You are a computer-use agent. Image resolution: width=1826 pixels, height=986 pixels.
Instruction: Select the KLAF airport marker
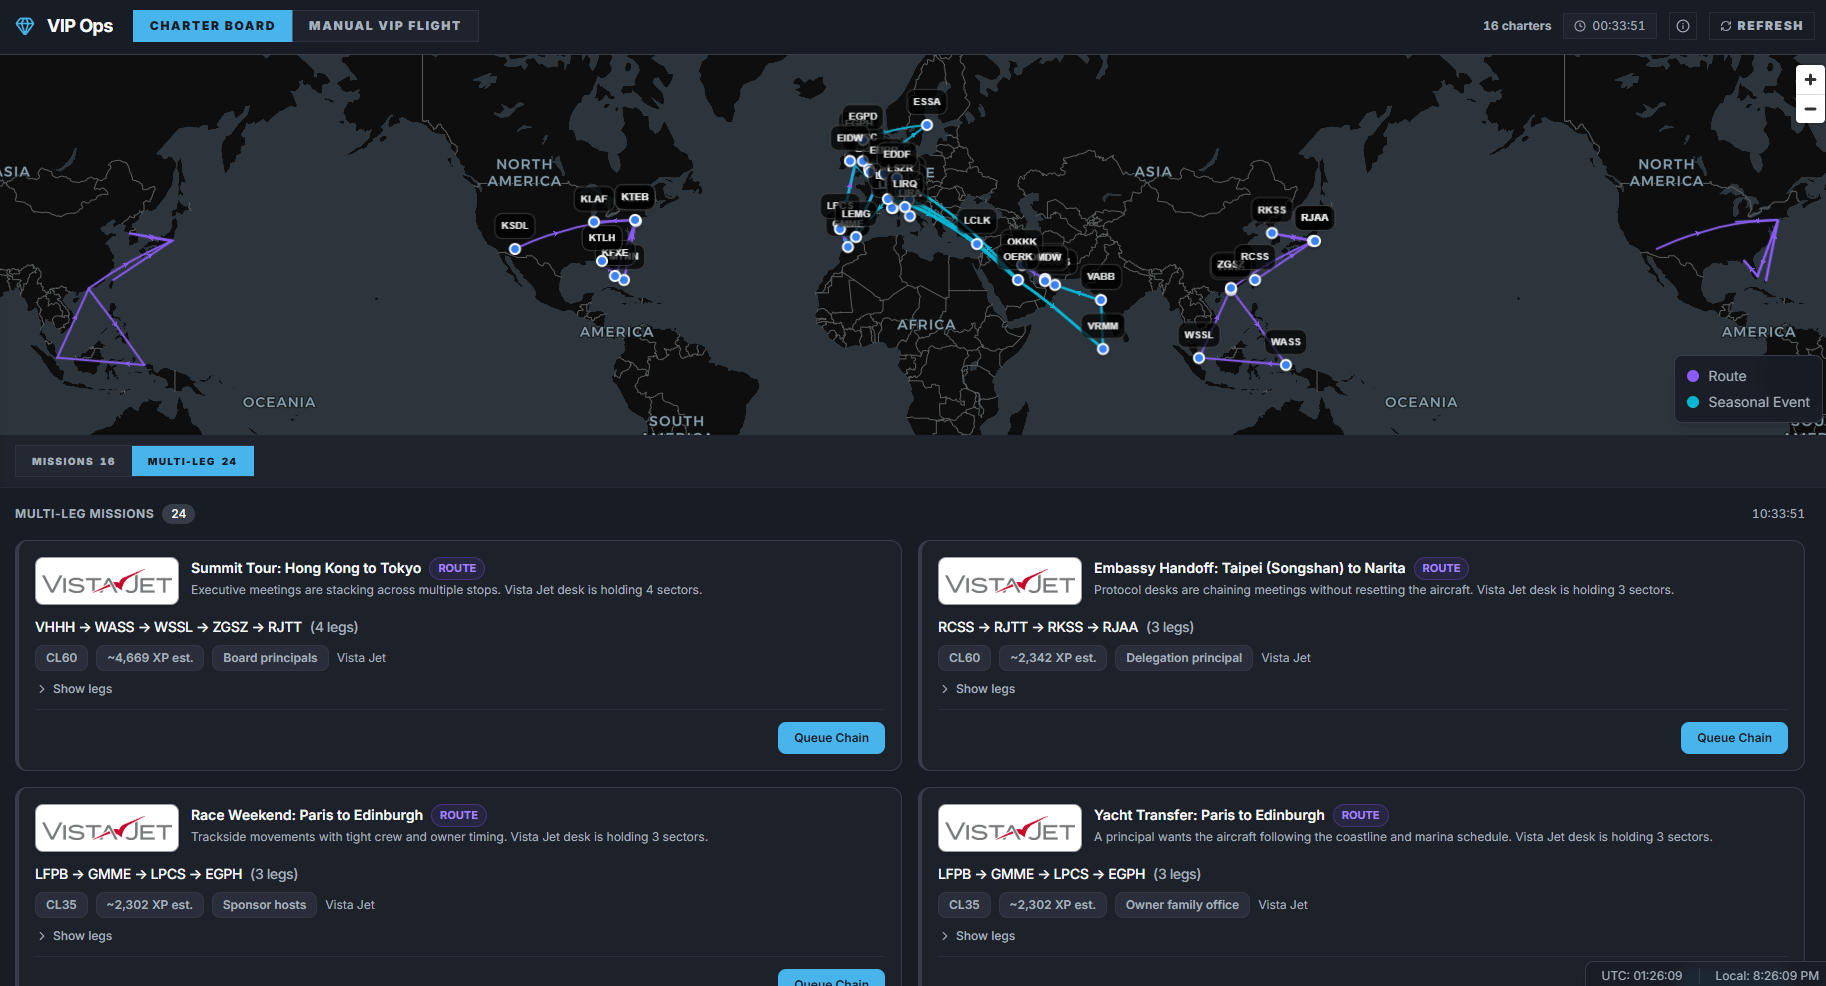coord(594,199)
